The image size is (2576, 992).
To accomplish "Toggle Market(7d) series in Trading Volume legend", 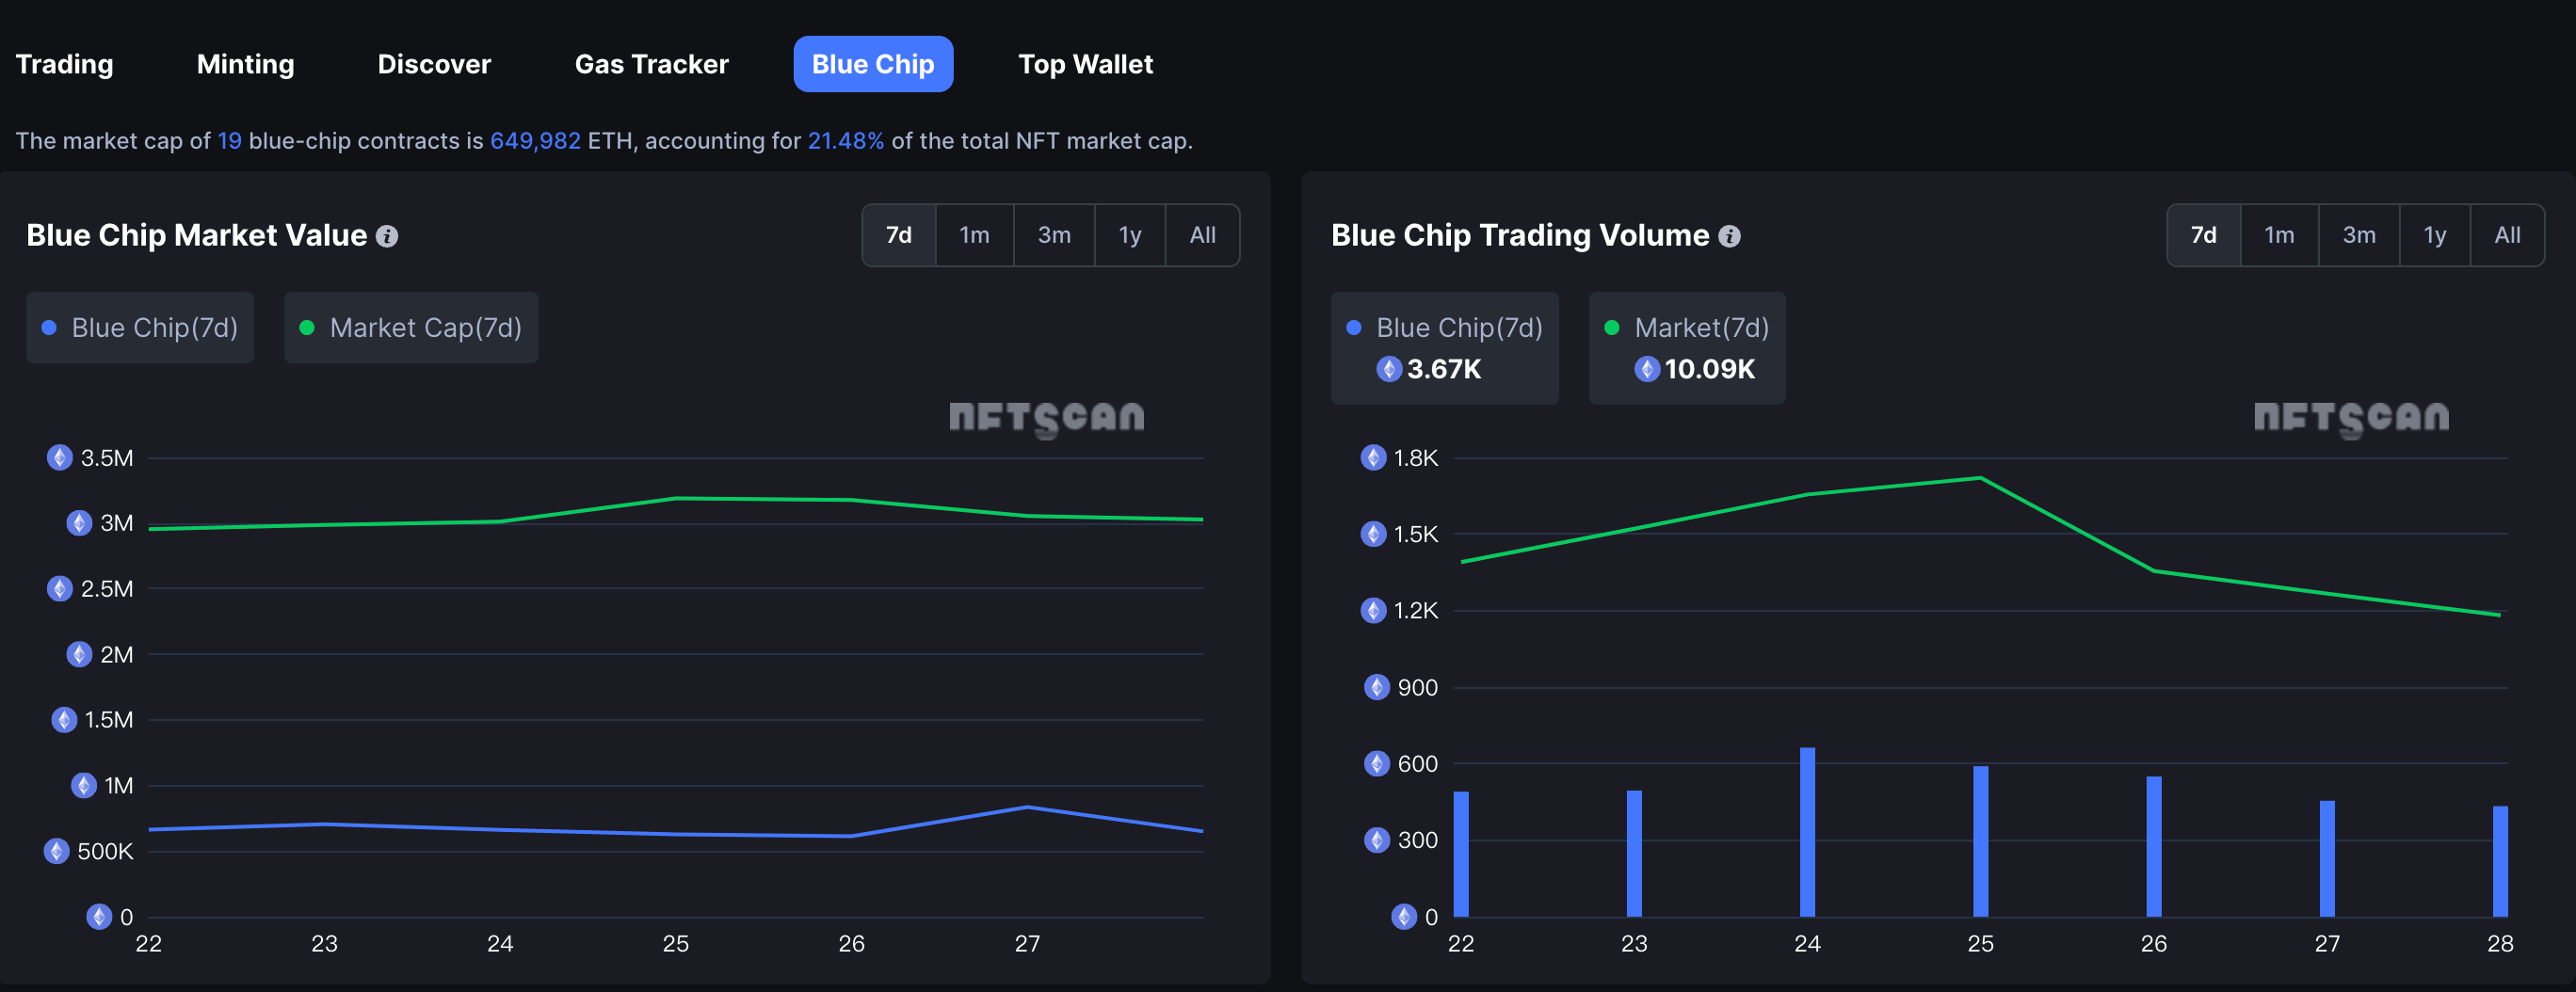I will pyautogui.click(x=1687, y=348).
